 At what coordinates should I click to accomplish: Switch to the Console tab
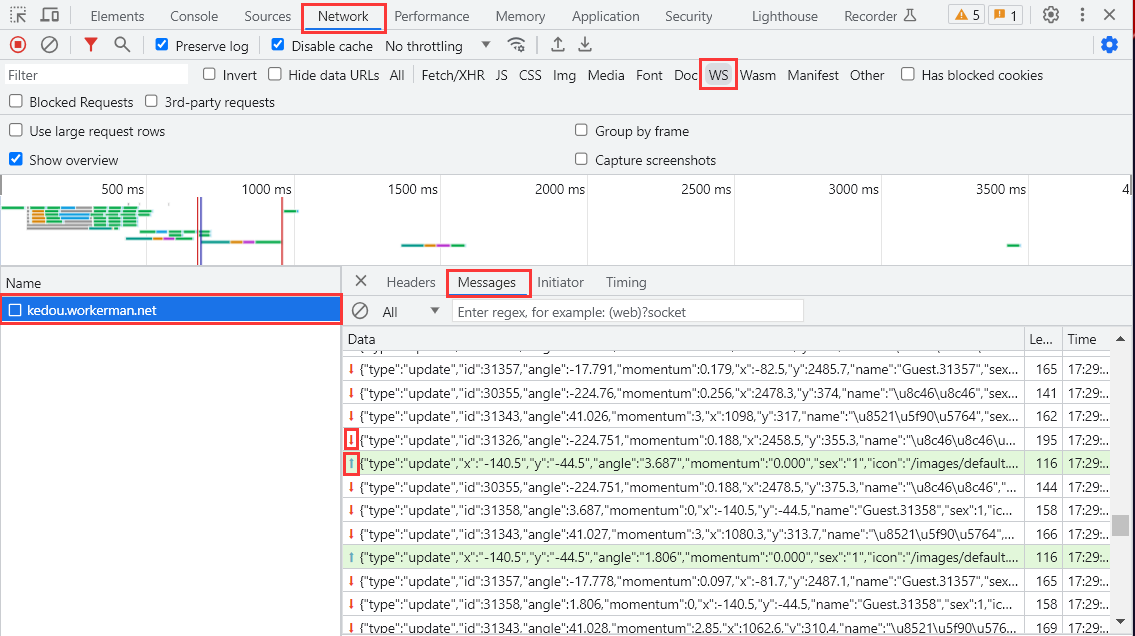click(194, 16)
